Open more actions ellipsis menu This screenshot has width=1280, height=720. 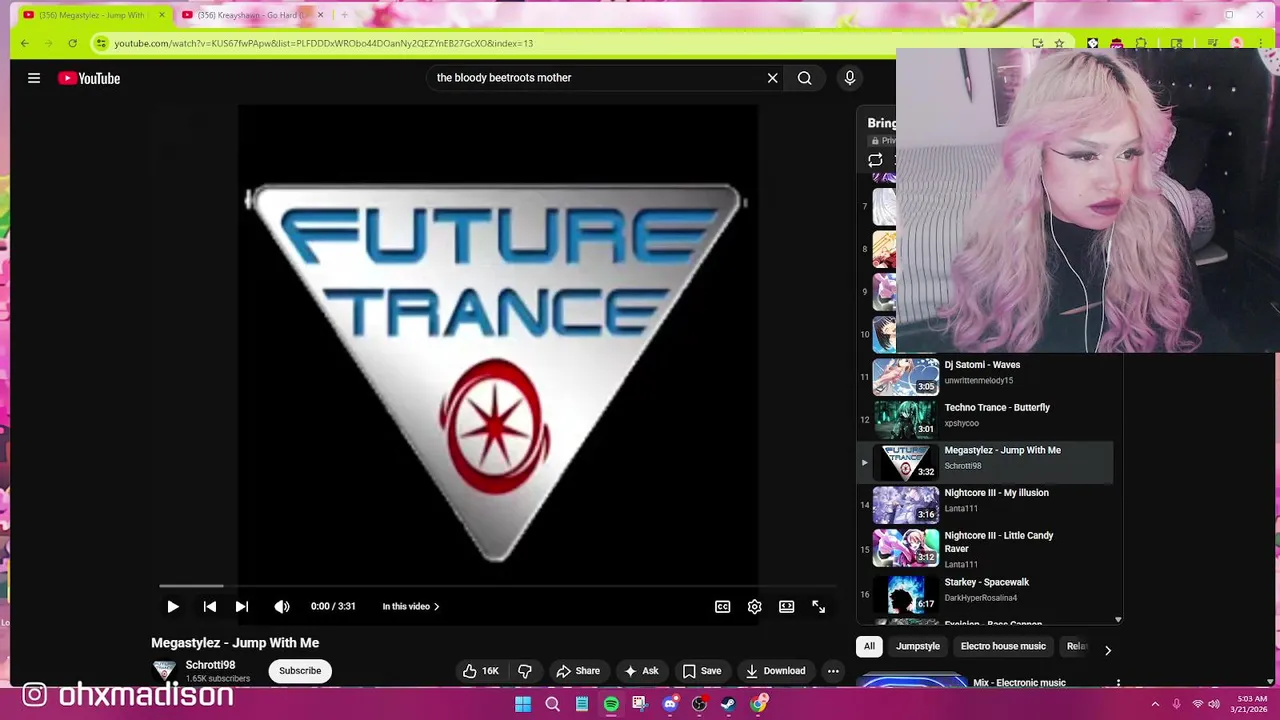833,671
